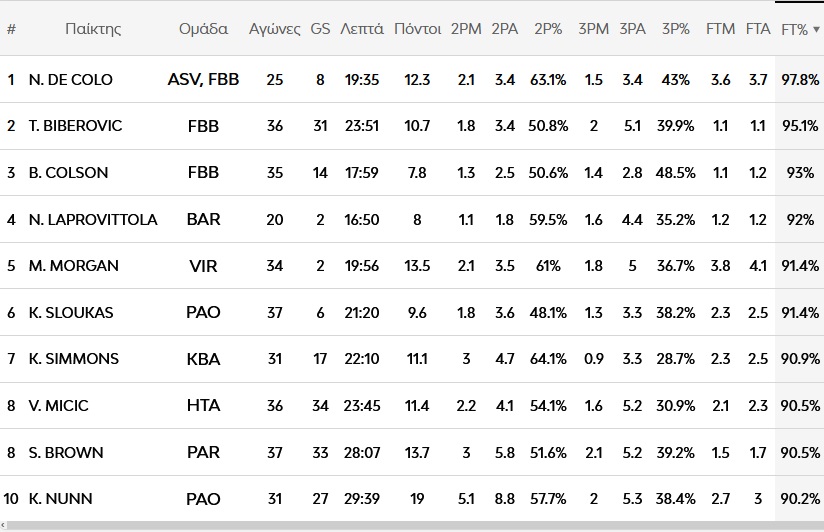
Task: Click on K. NUNN player name
Action: pyautogui.click(x=61, y=498)
